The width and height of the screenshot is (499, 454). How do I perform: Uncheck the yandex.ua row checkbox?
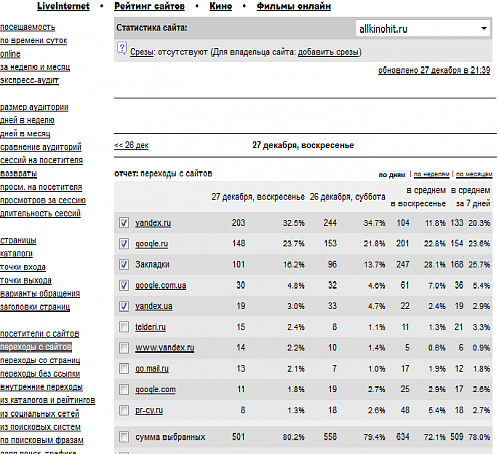click(x=124, y=306)
